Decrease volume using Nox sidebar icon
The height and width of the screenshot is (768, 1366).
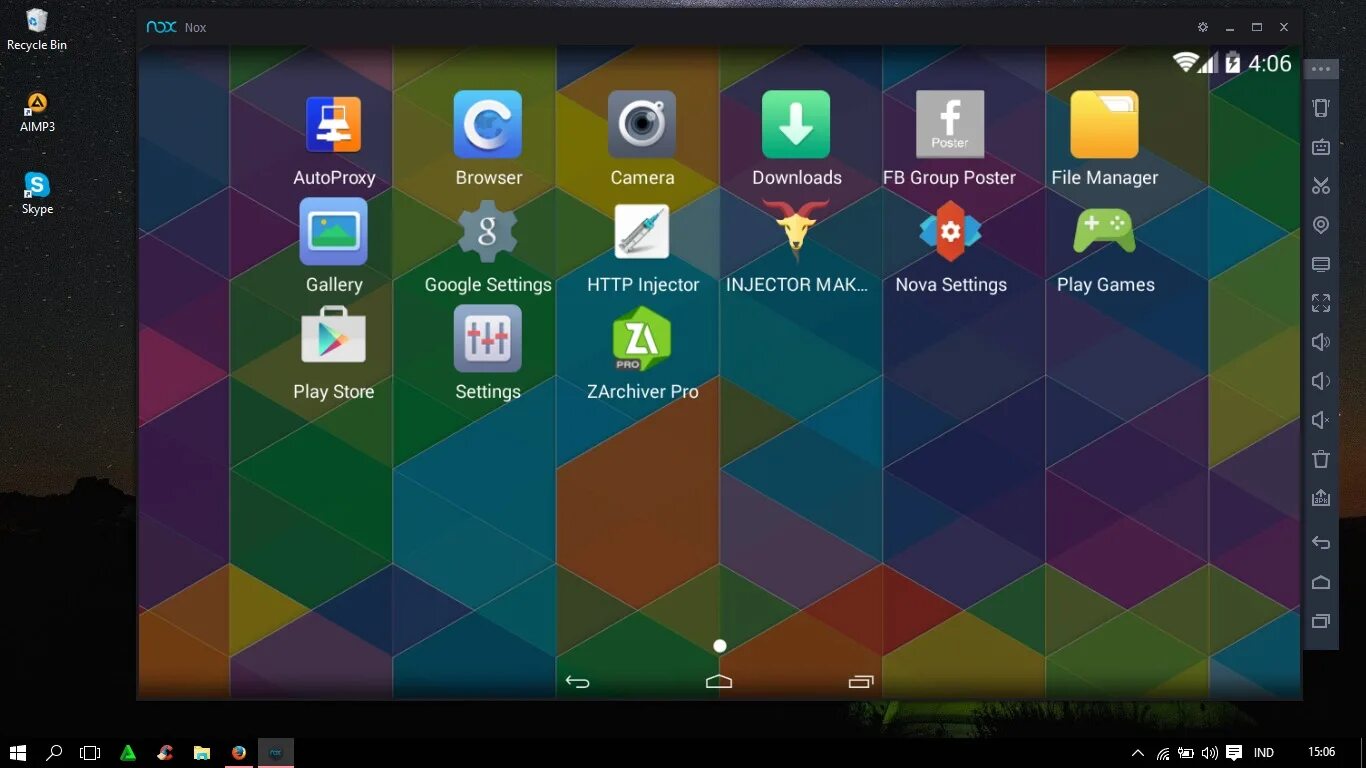tap(1321, 381)
